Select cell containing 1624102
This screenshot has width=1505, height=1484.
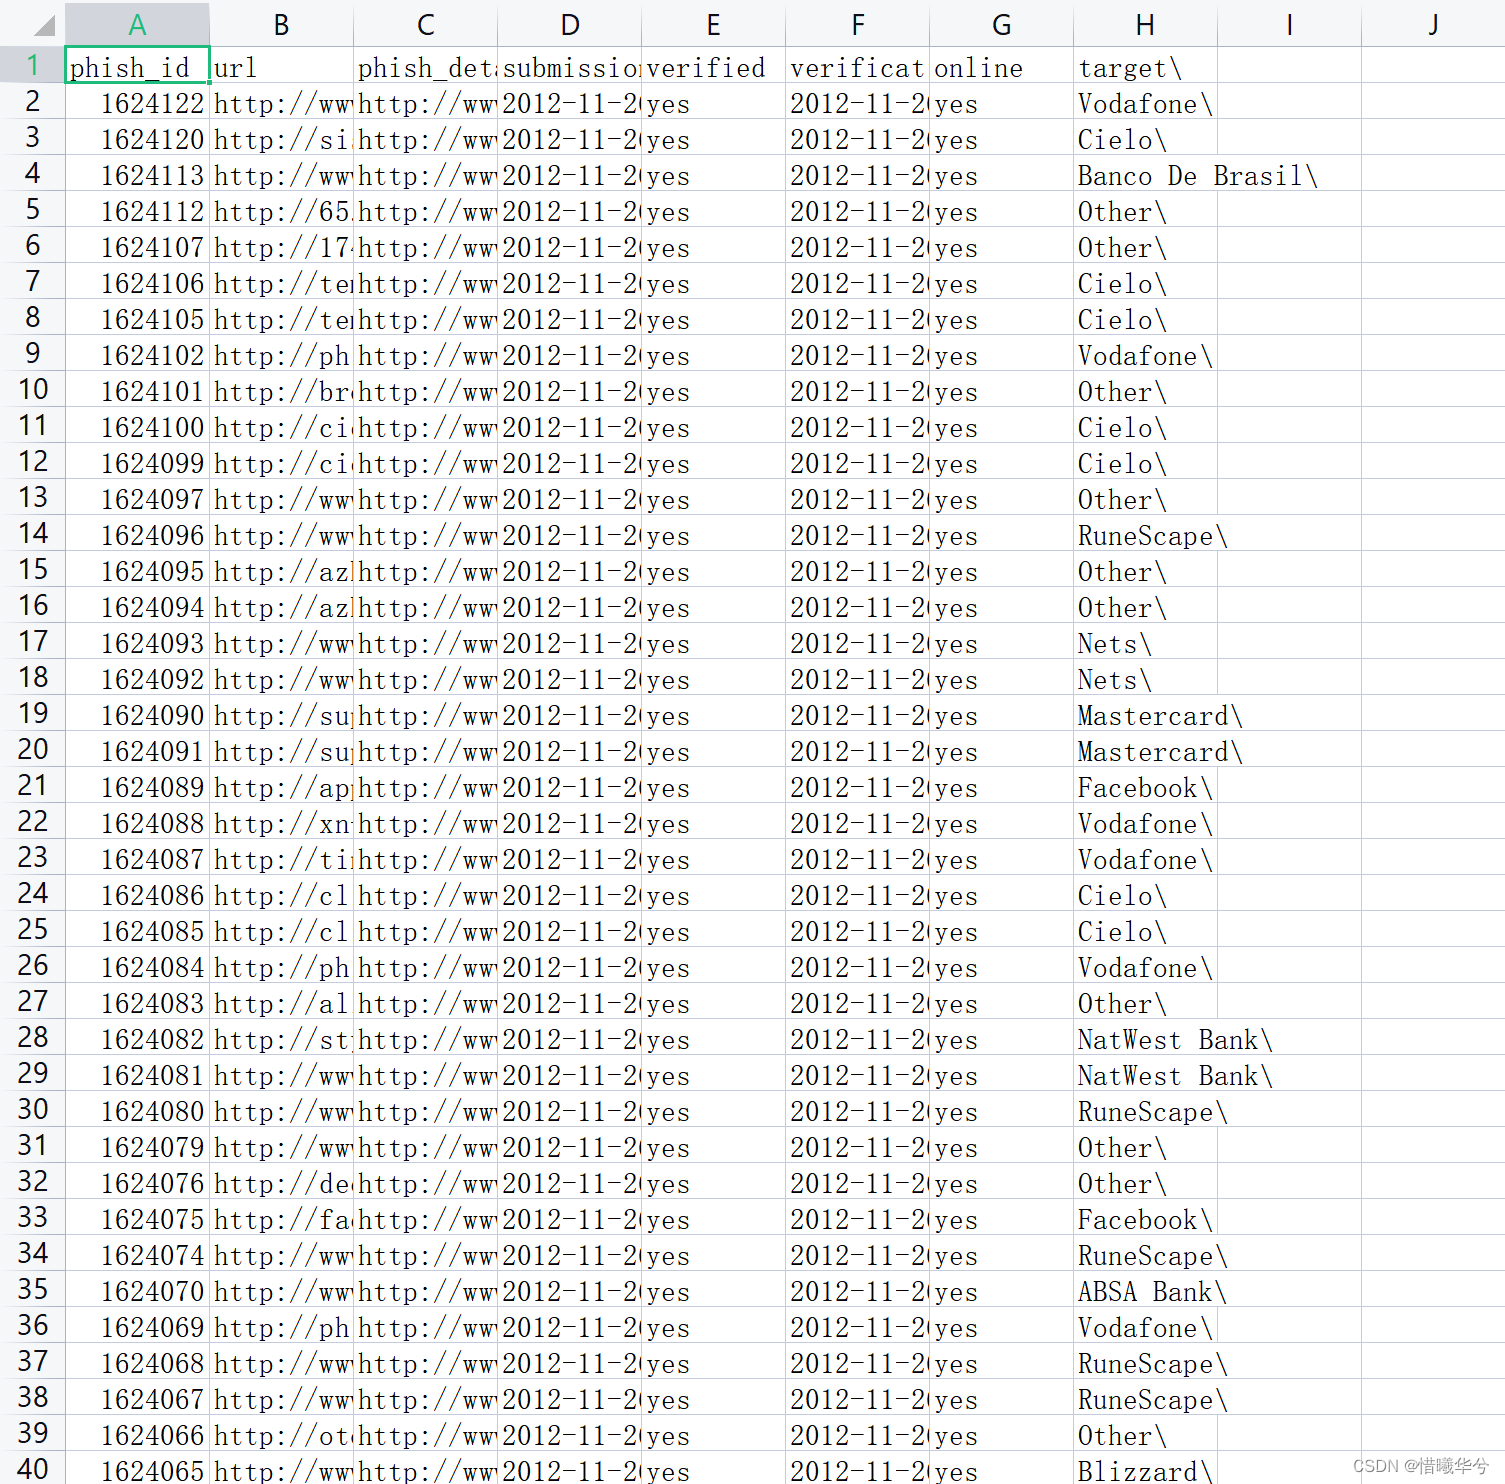tap(137, 353)
